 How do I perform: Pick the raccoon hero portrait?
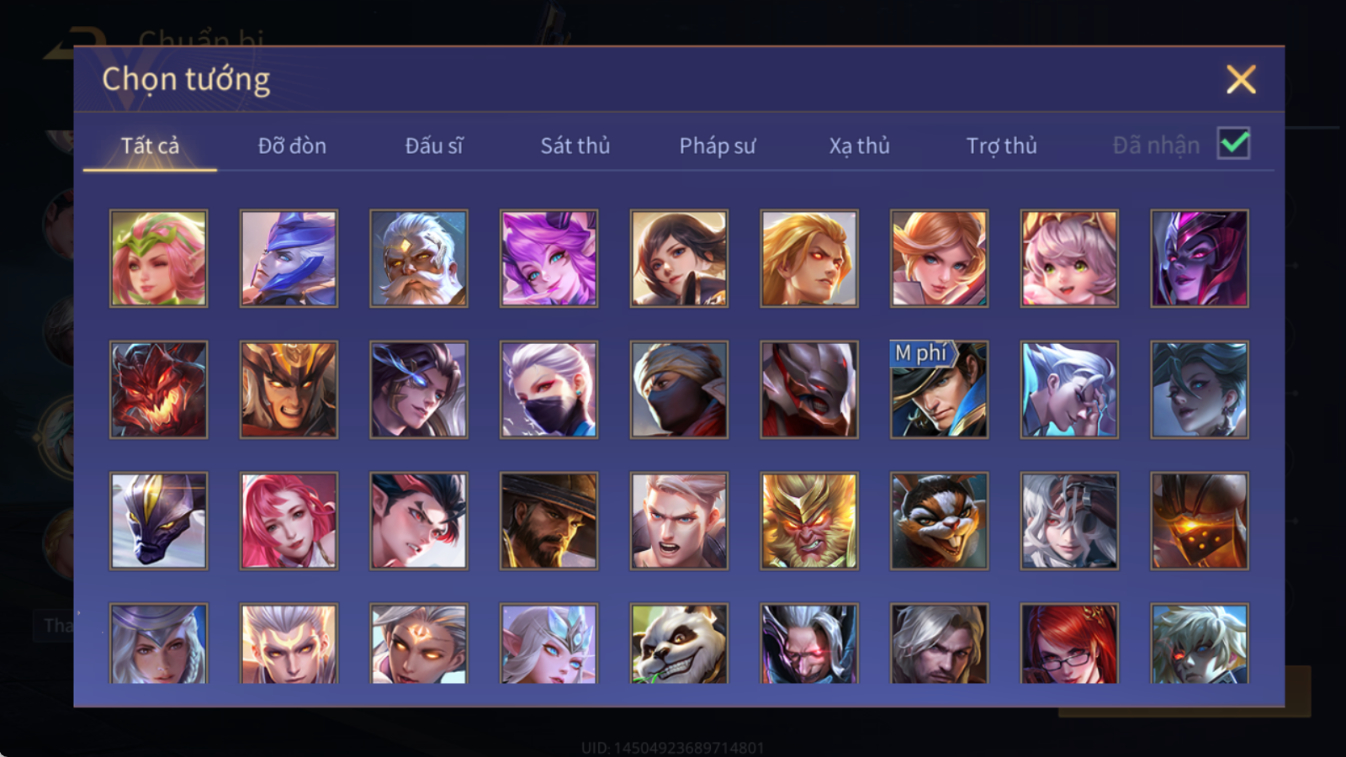pos(939,521)
